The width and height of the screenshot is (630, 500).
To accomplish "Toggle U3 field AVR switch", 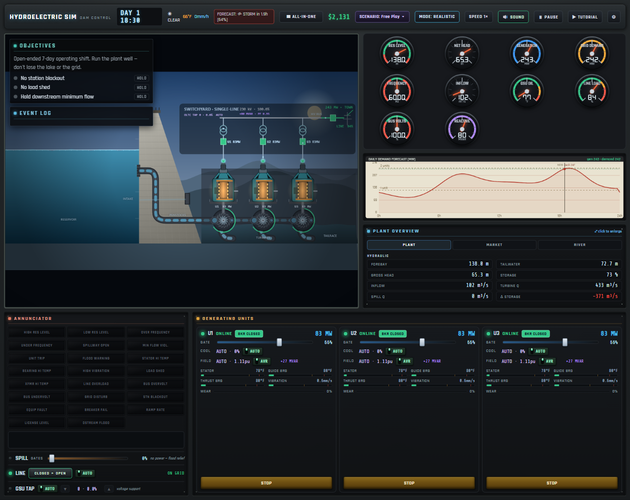I will (x=547, y=361).
